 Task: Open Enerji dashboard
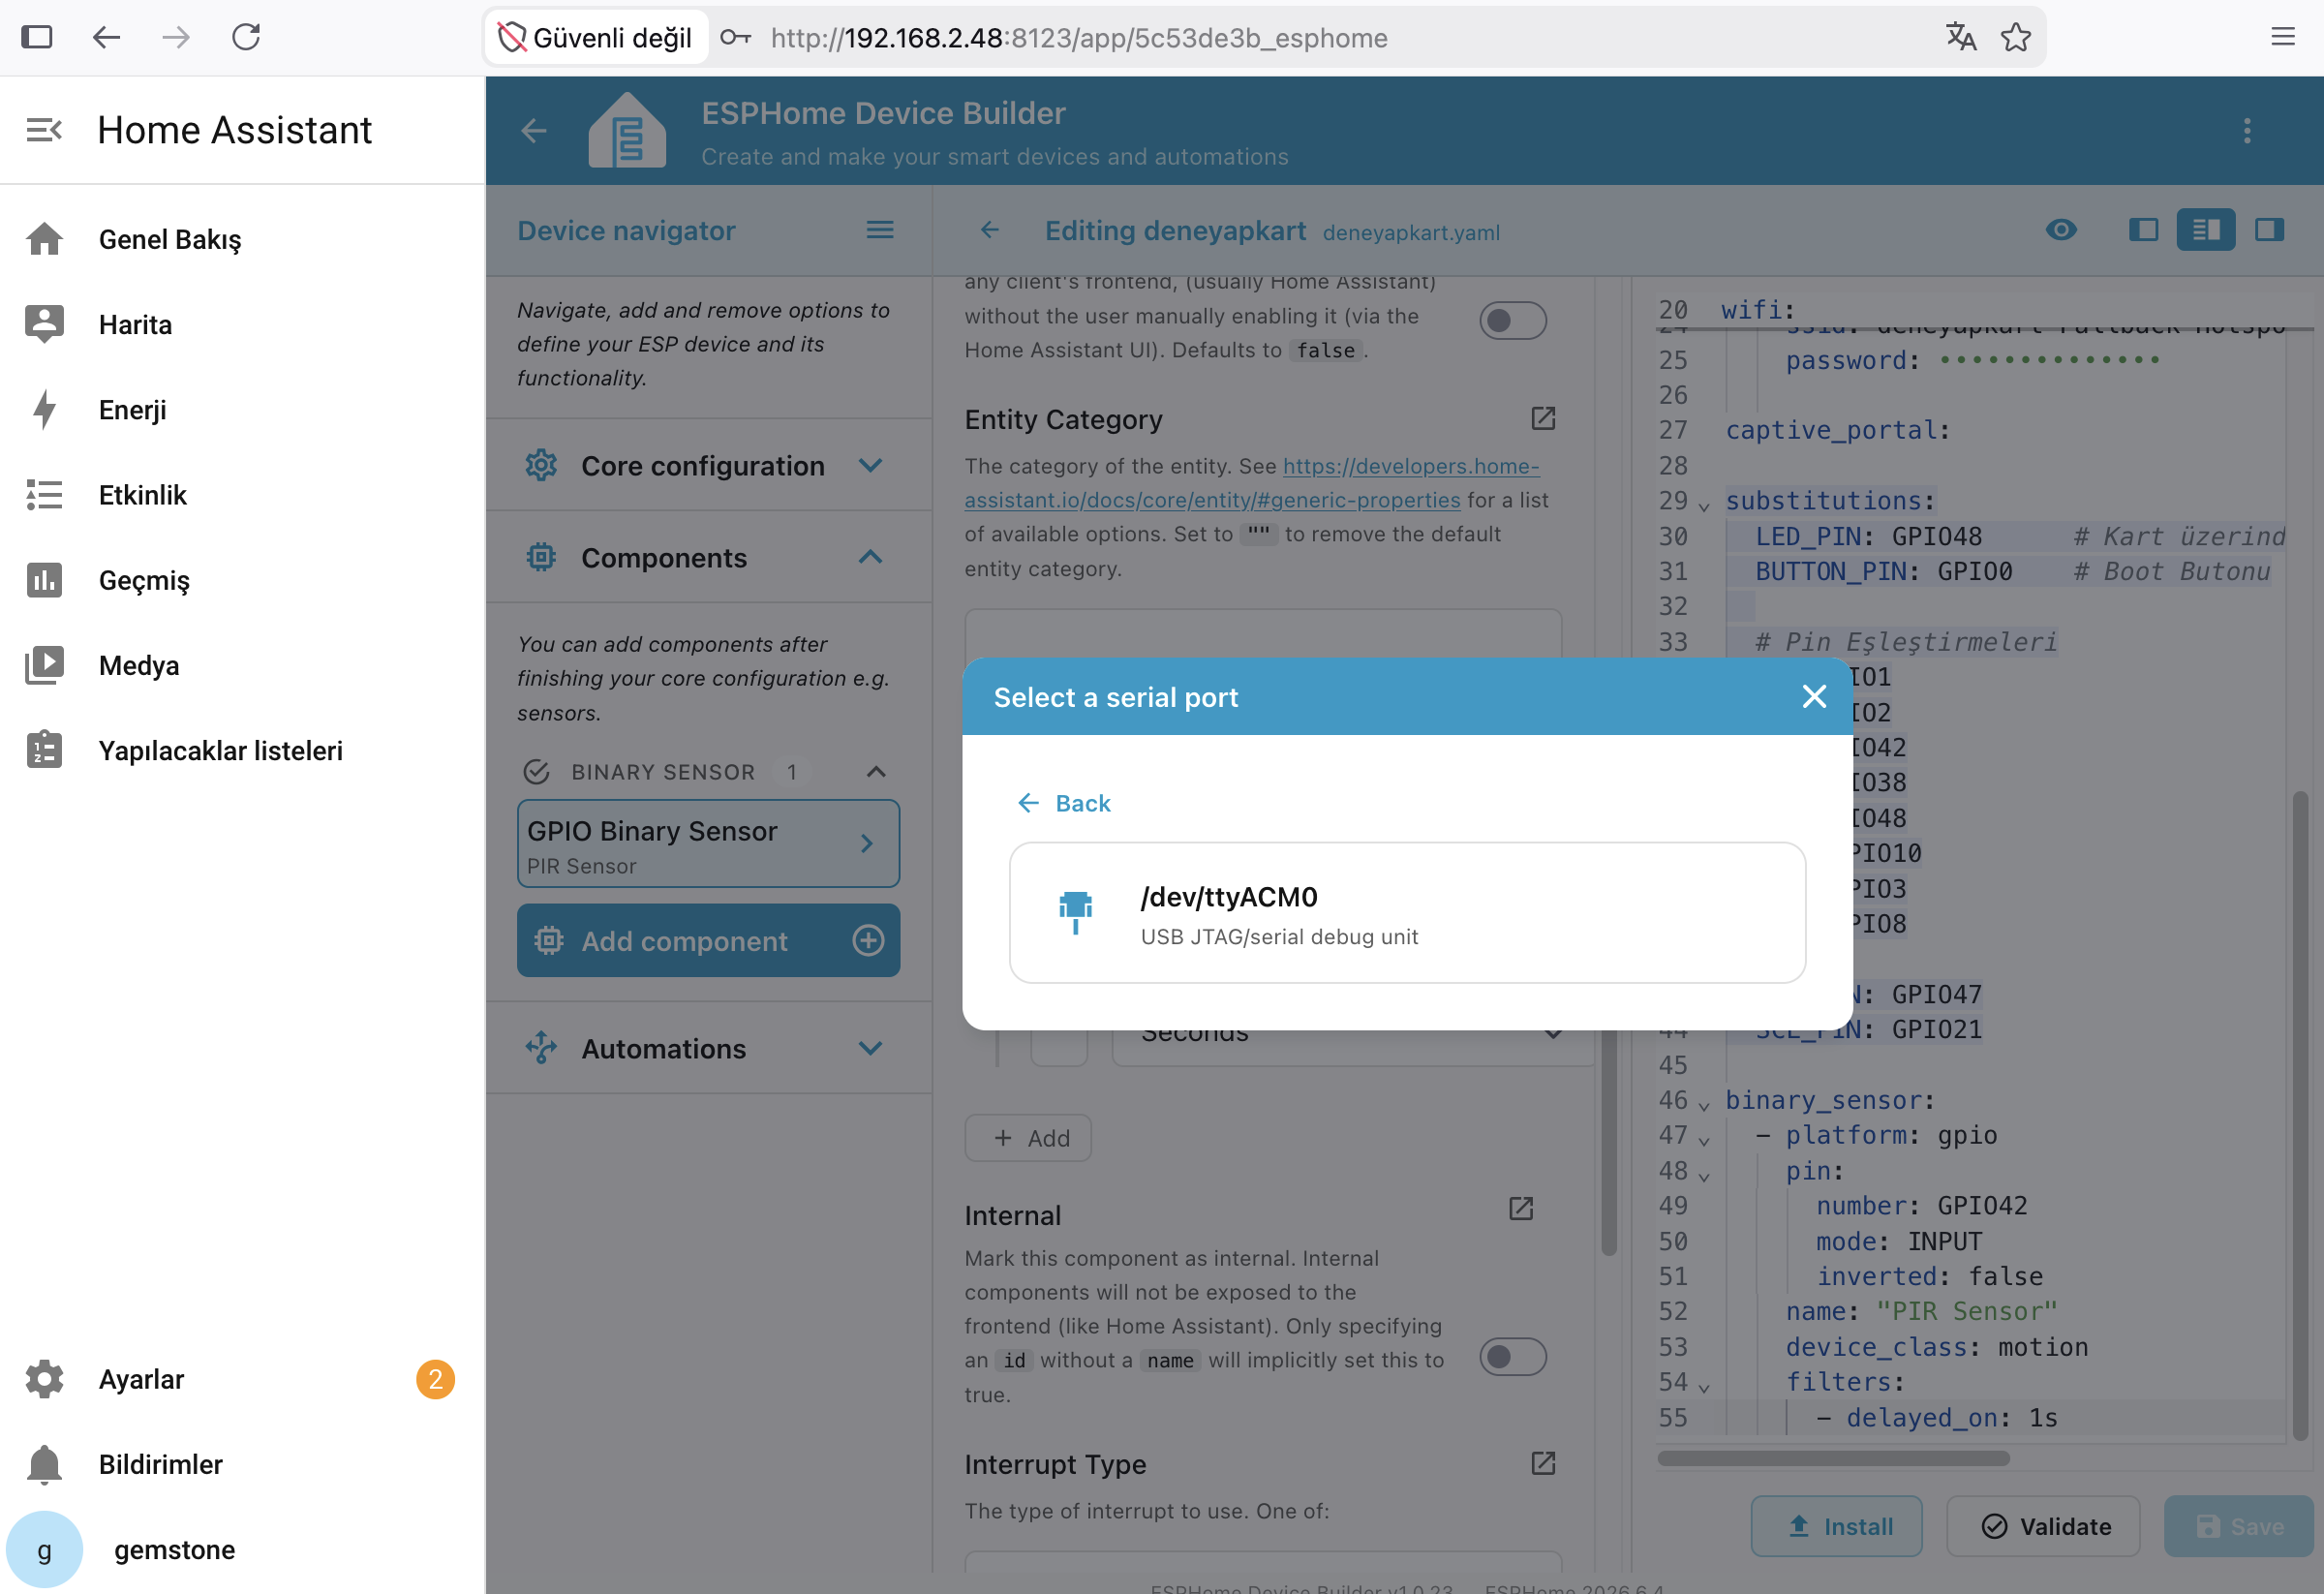(242, 410)
